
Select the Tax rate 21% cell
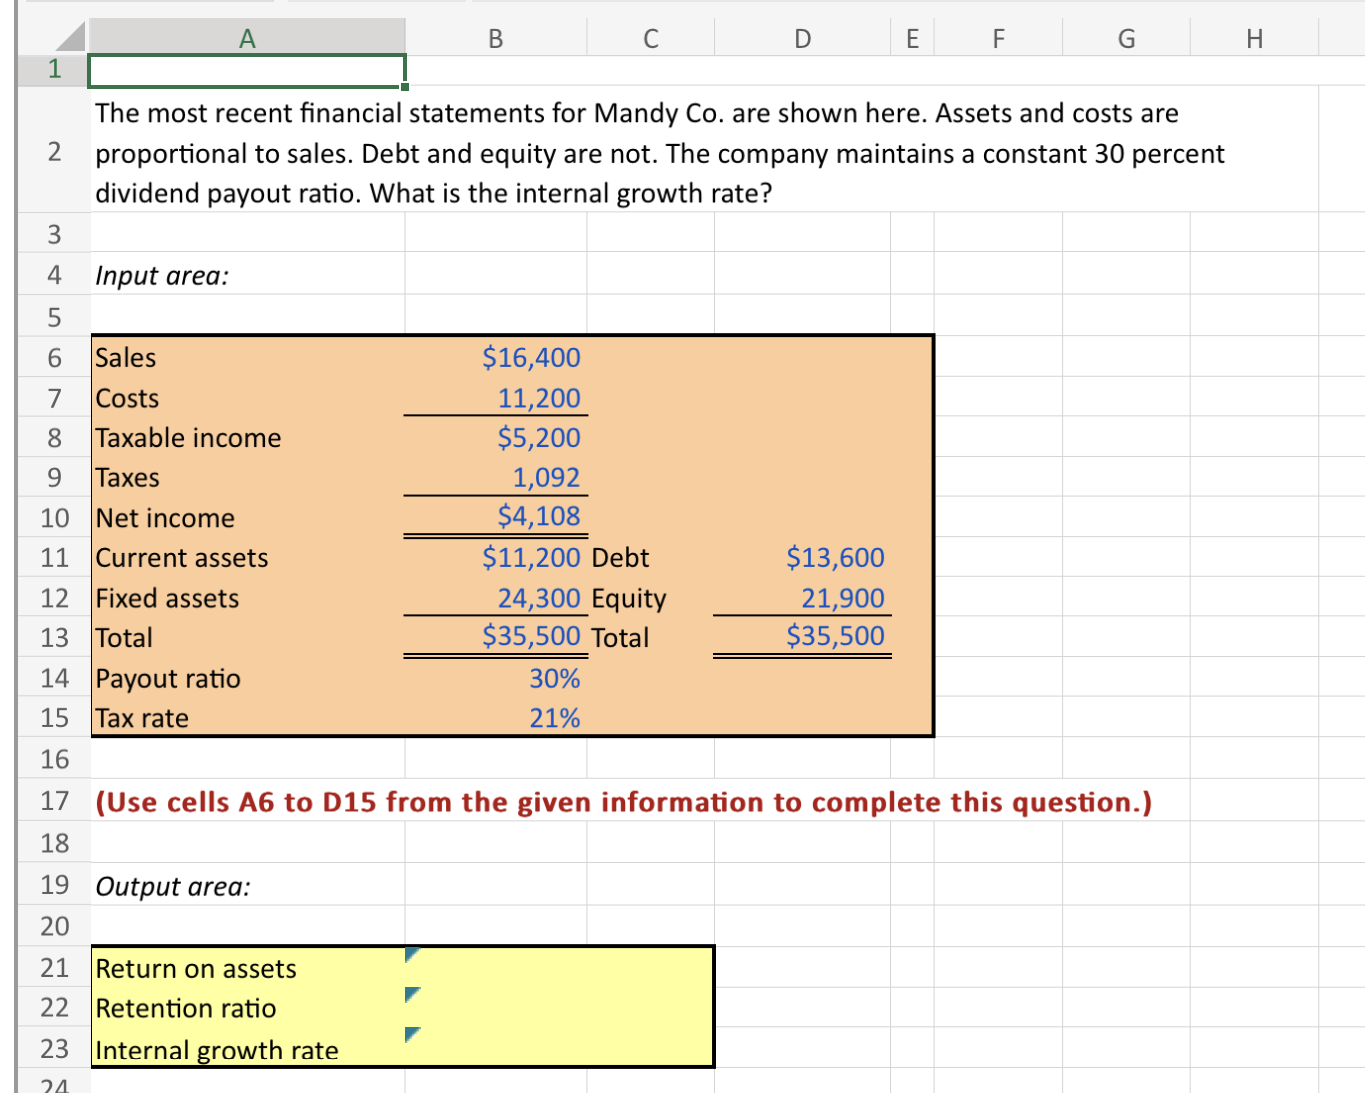tap(495, 717)
